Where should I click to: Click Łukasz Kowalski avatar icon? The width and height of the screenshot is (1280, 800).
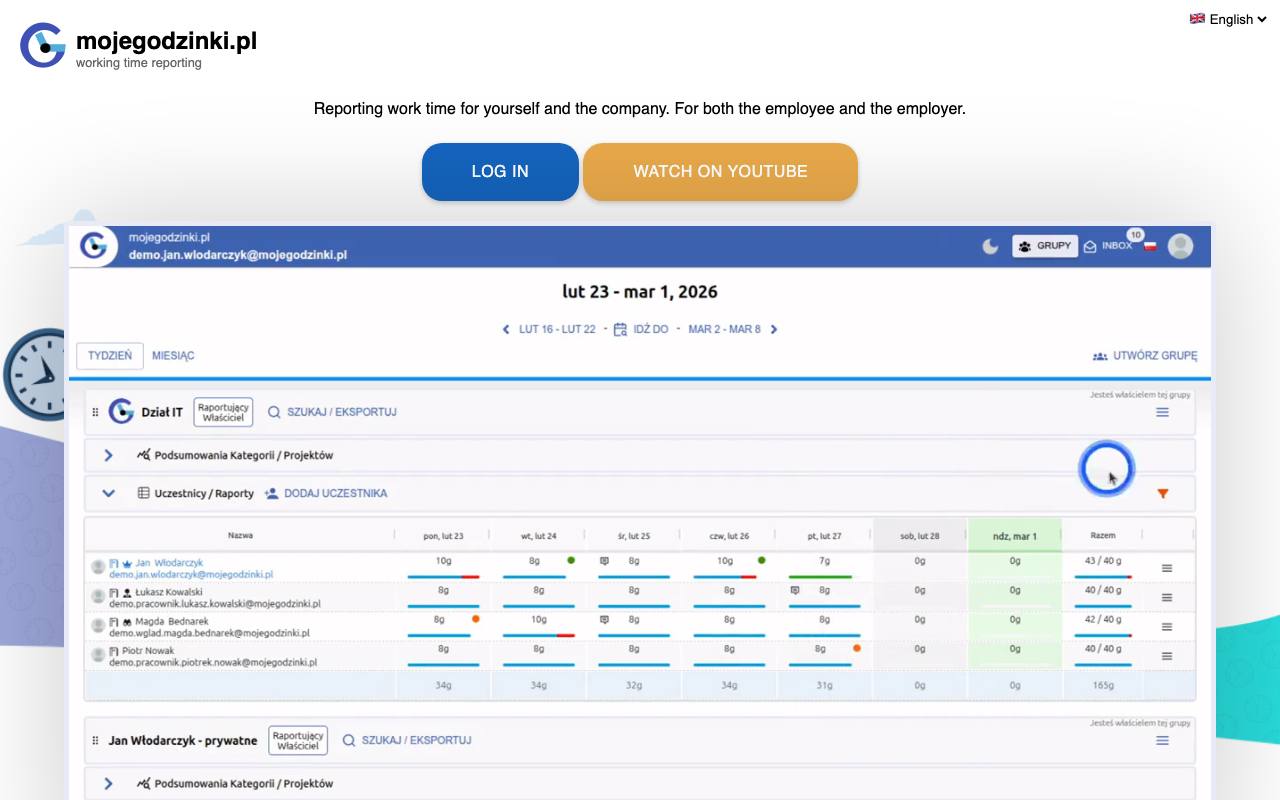(x=98, y=596)
